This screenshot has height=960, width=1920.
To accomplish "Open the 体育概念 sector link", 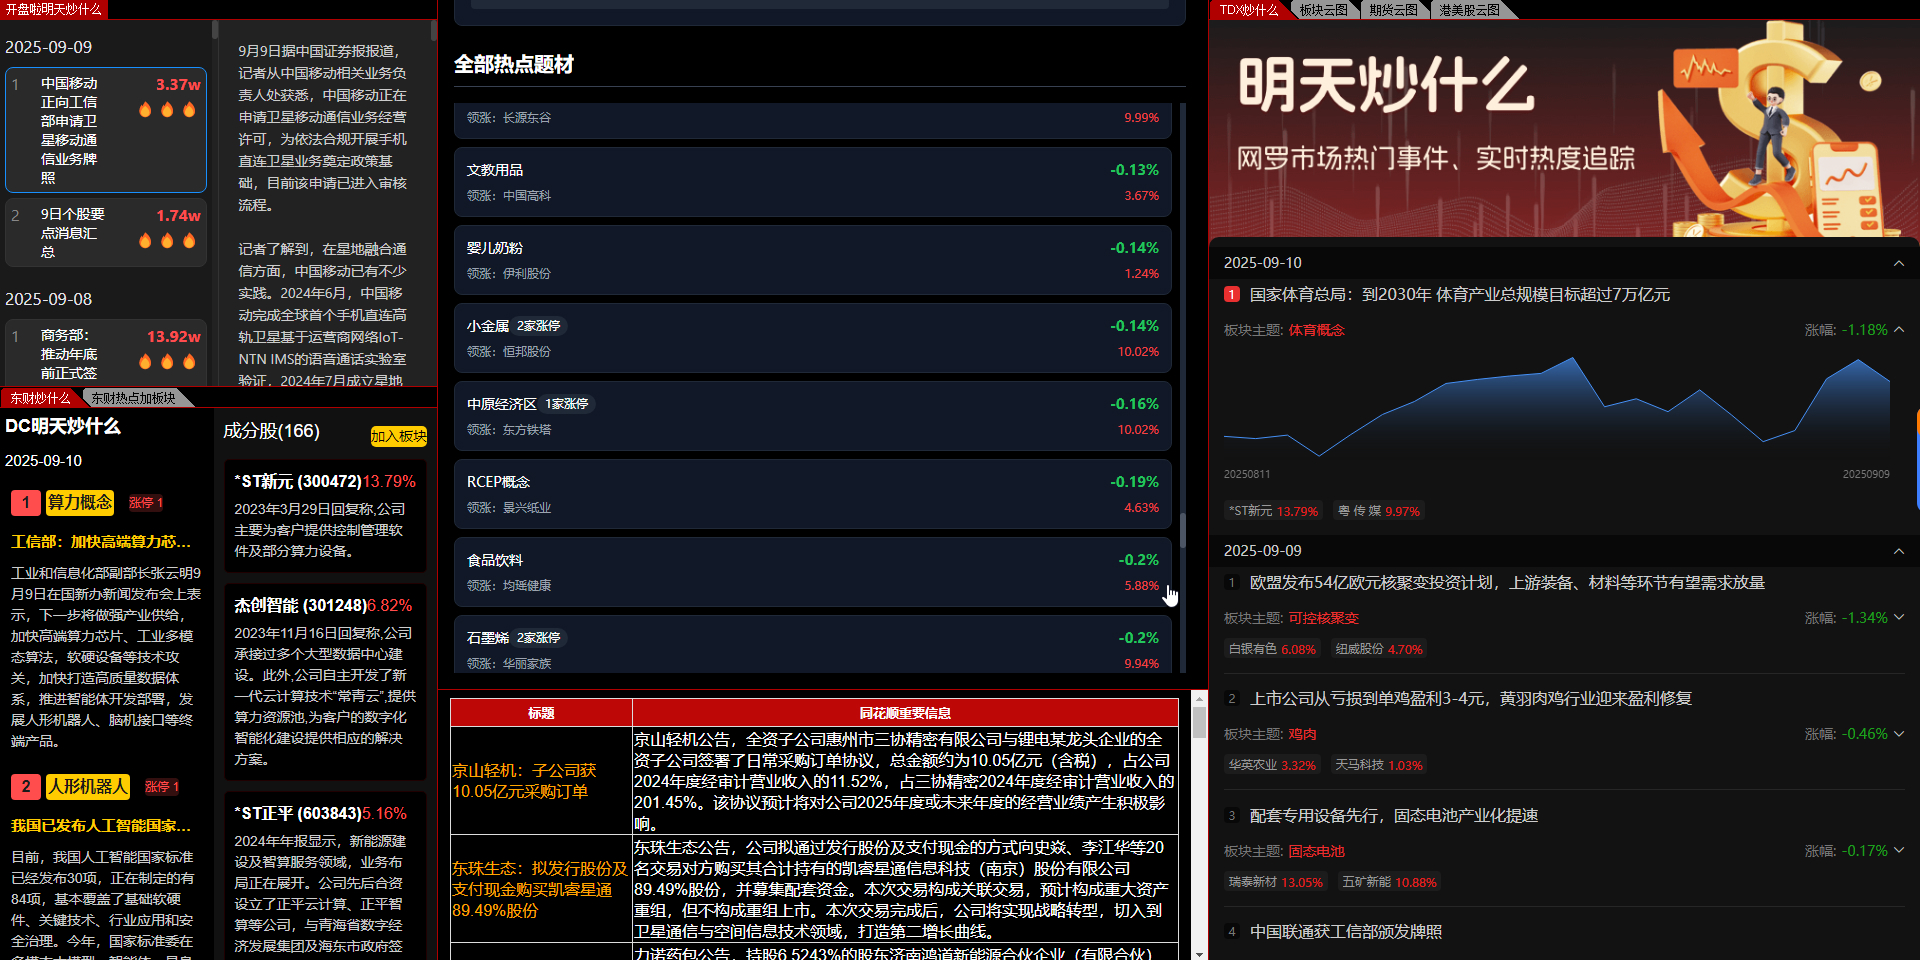I will point(1316,330).
